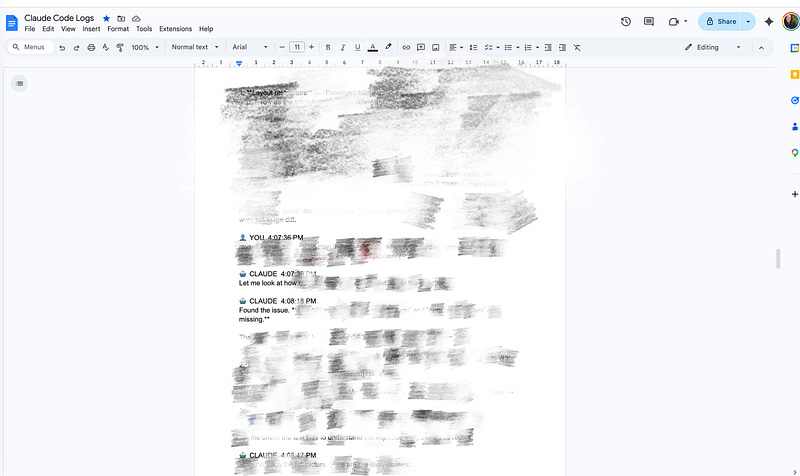This screenshot has width=800, height=476.
Task: Expand the Meet options arrow
Action: tap(686, 21)
